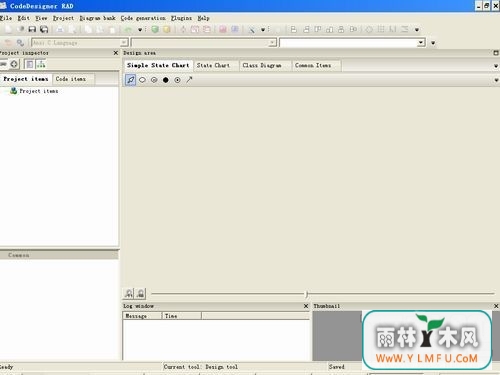Open the Code generation menu
The width and height of the screenshot is (500, 375).
(x=143, y=18)
